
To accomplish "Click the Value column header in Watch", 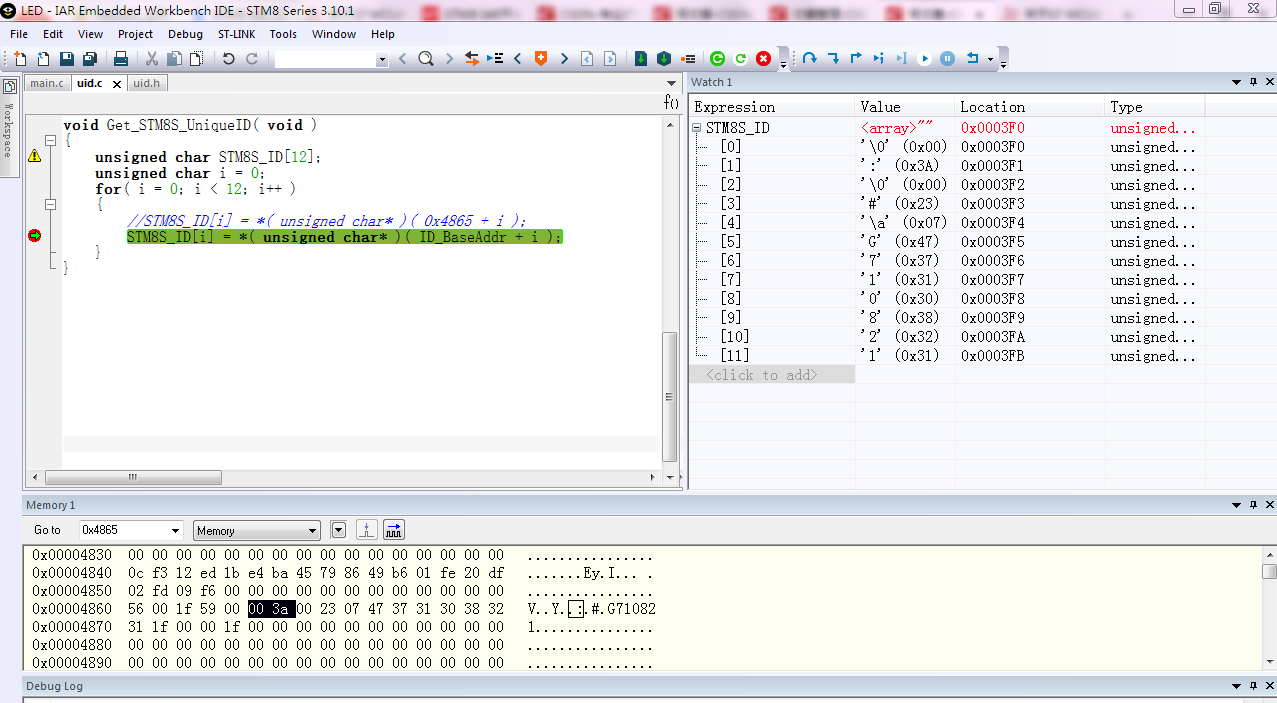I will click(905, 107).
